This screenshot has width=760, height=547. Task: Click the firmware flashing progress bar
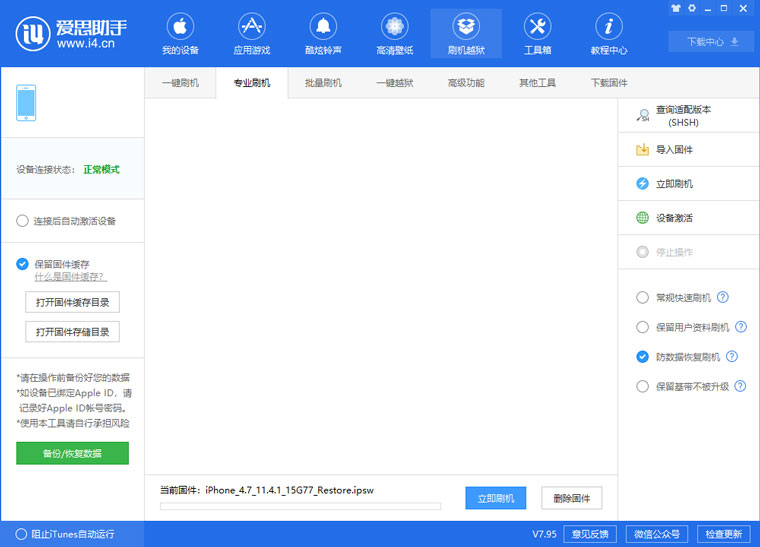(x=301, y=506)
